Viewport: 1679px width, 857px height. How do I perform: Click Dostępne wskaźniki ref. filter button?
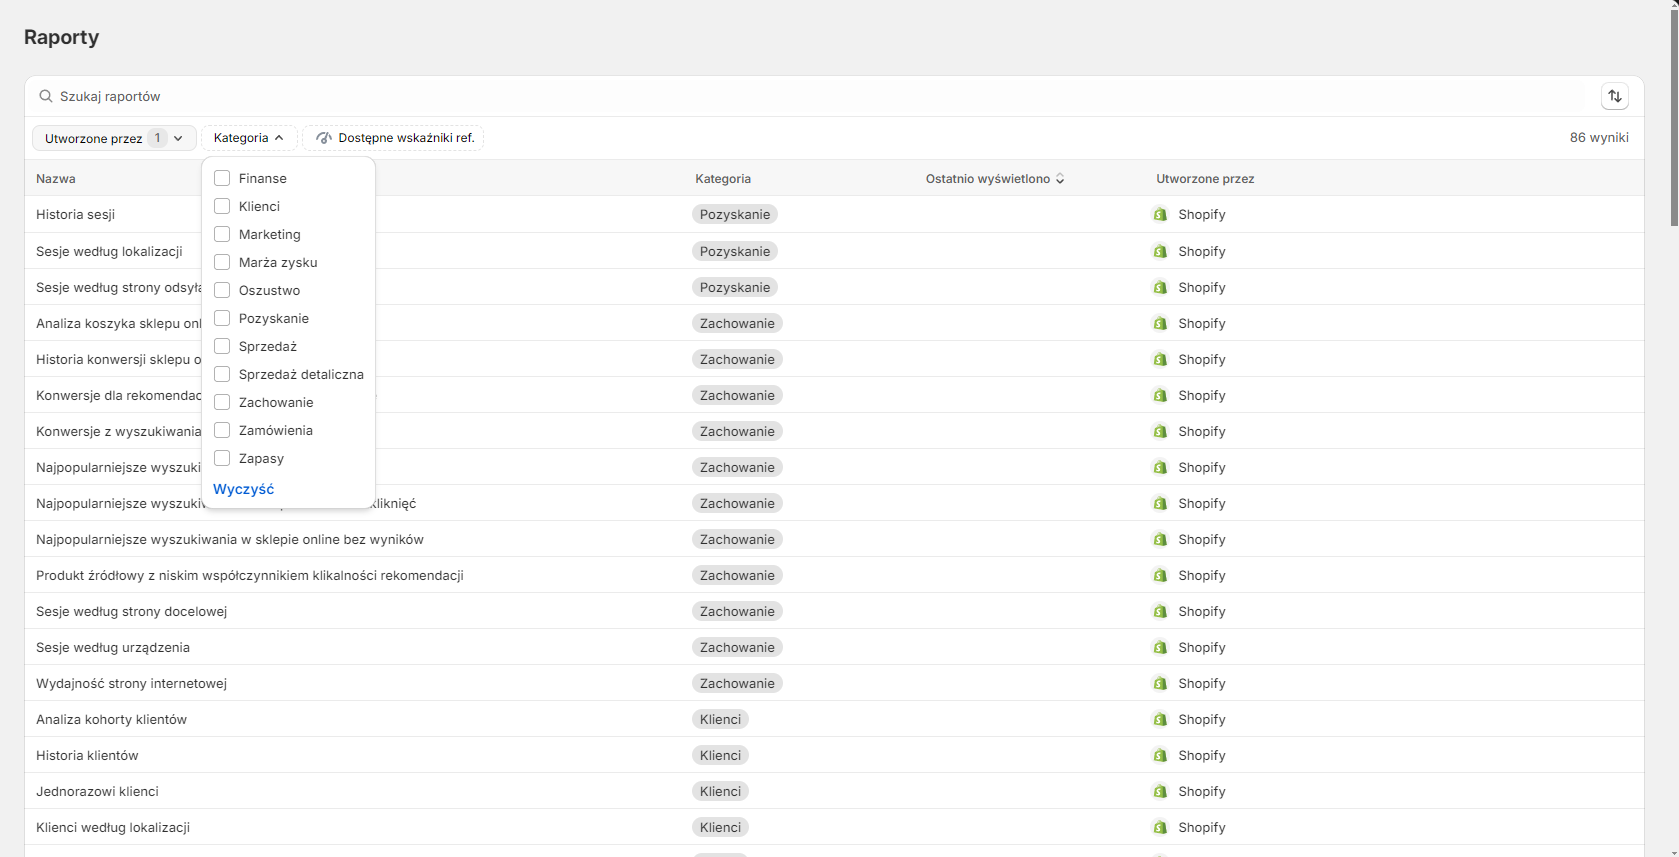click(394, 138)
